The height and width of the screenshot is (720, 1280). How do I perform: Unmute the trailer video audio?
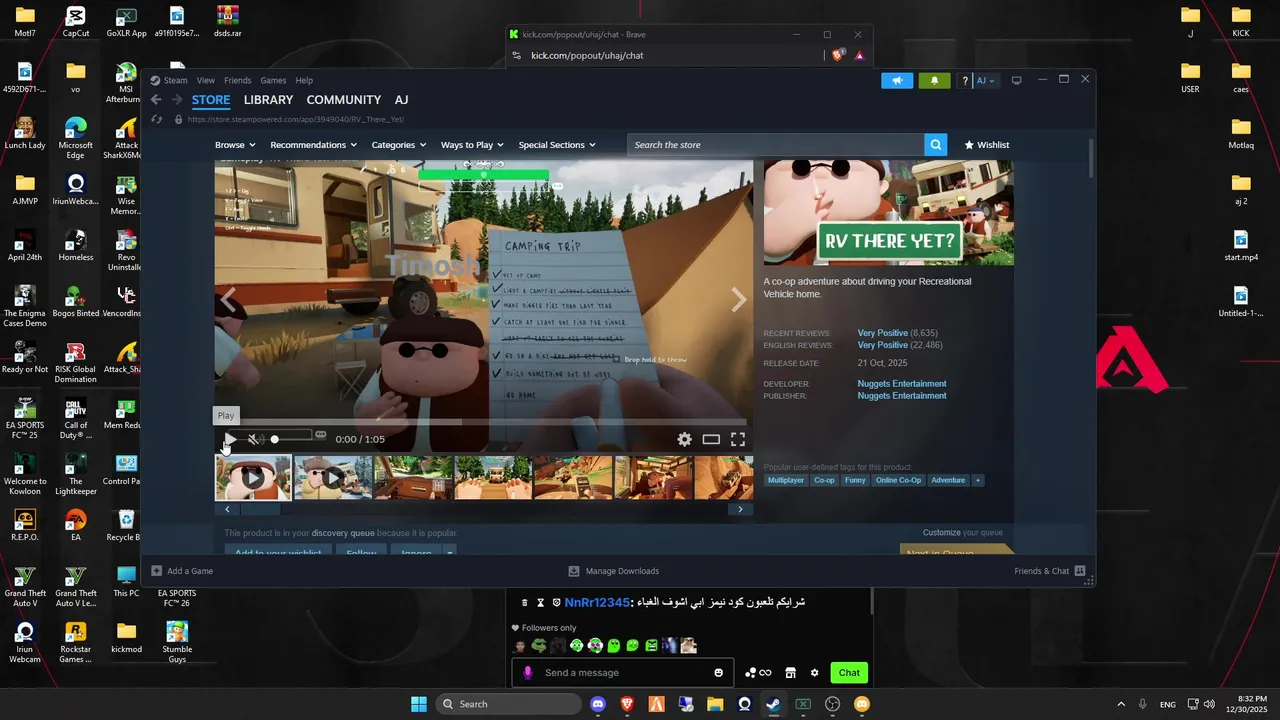click(x=254, y=439)
